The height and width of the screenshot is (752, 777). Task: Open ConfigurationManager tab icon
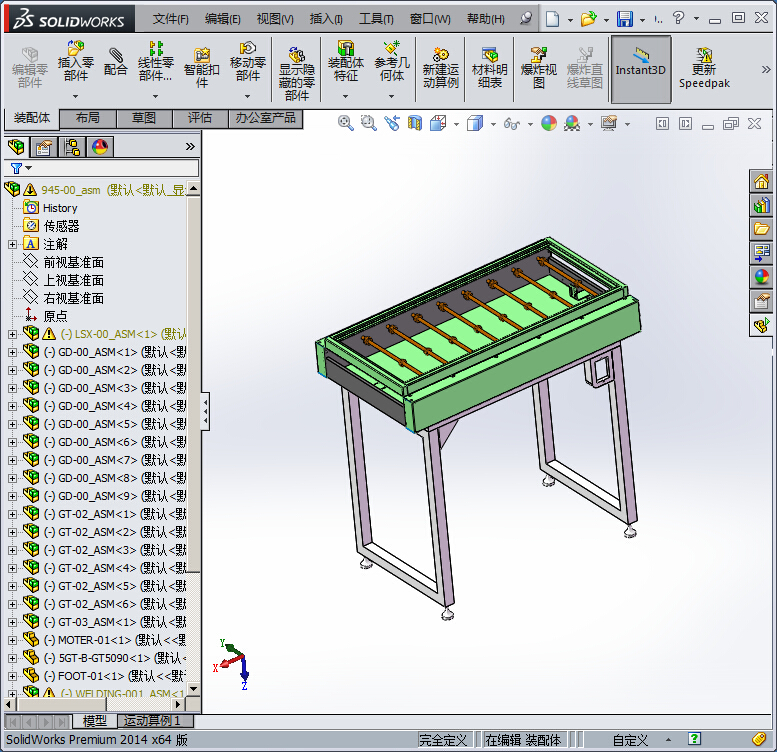tap(72, 147)
